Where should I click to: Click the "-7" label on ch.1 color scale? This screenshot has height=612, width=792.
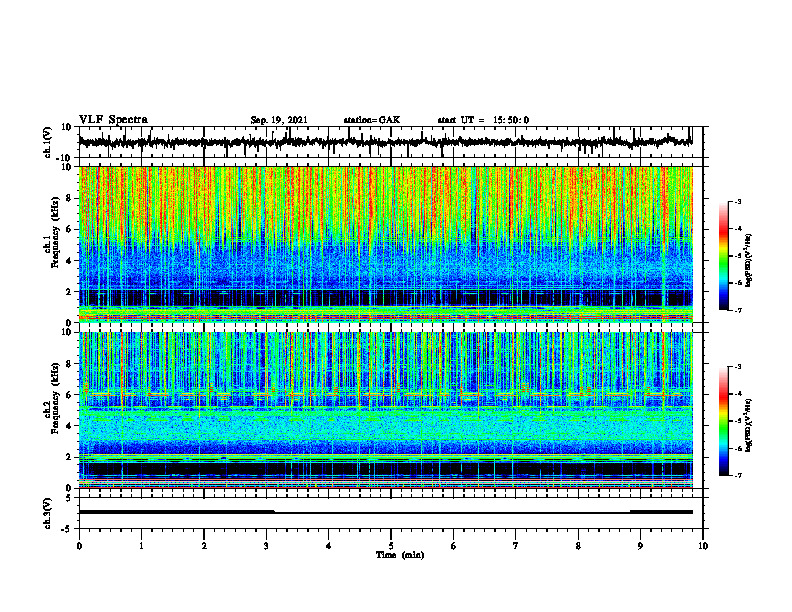(x=738, y=310)
